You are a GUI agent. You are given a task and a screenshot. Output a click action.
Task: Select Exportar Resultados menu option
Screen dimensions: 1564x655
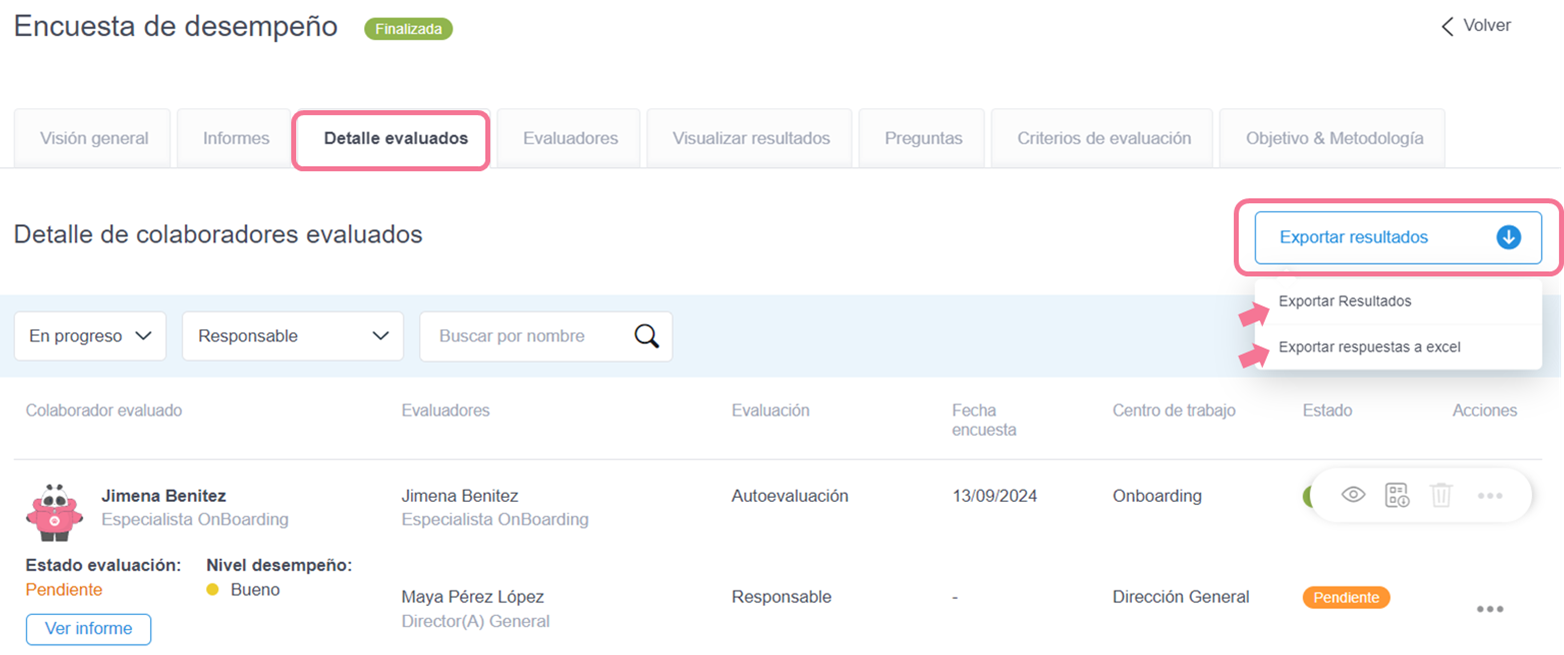pyautogui.click(x=1345, y=301)
